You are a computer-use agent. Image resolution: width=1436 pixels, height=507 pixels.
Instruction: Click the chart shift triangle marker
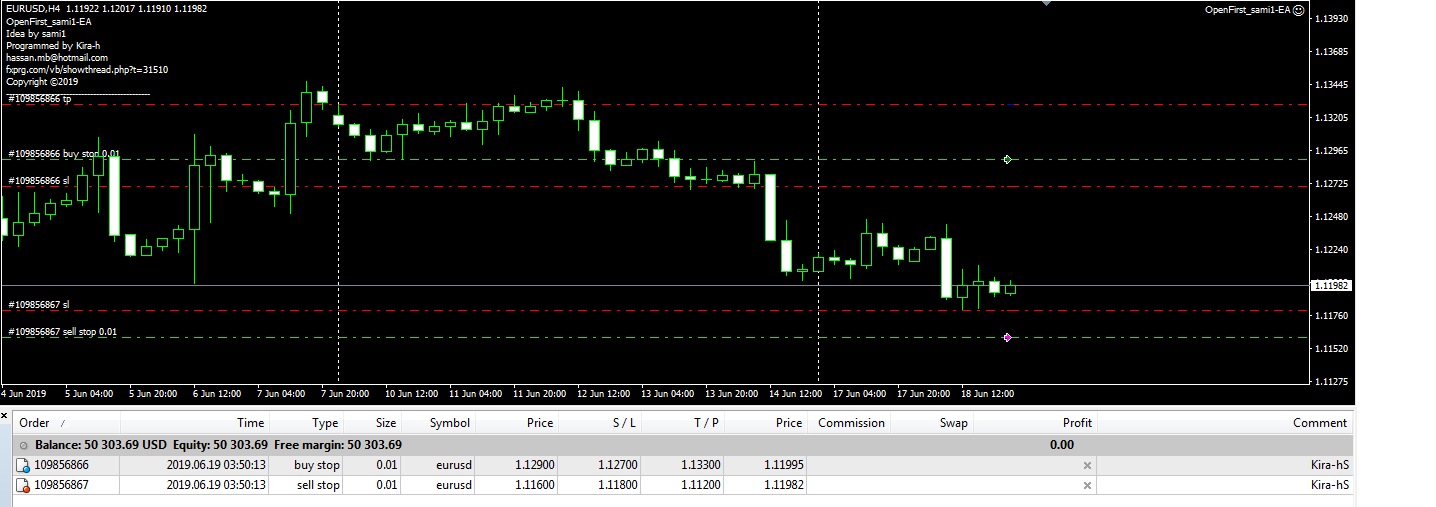[x=1045, y=3]
